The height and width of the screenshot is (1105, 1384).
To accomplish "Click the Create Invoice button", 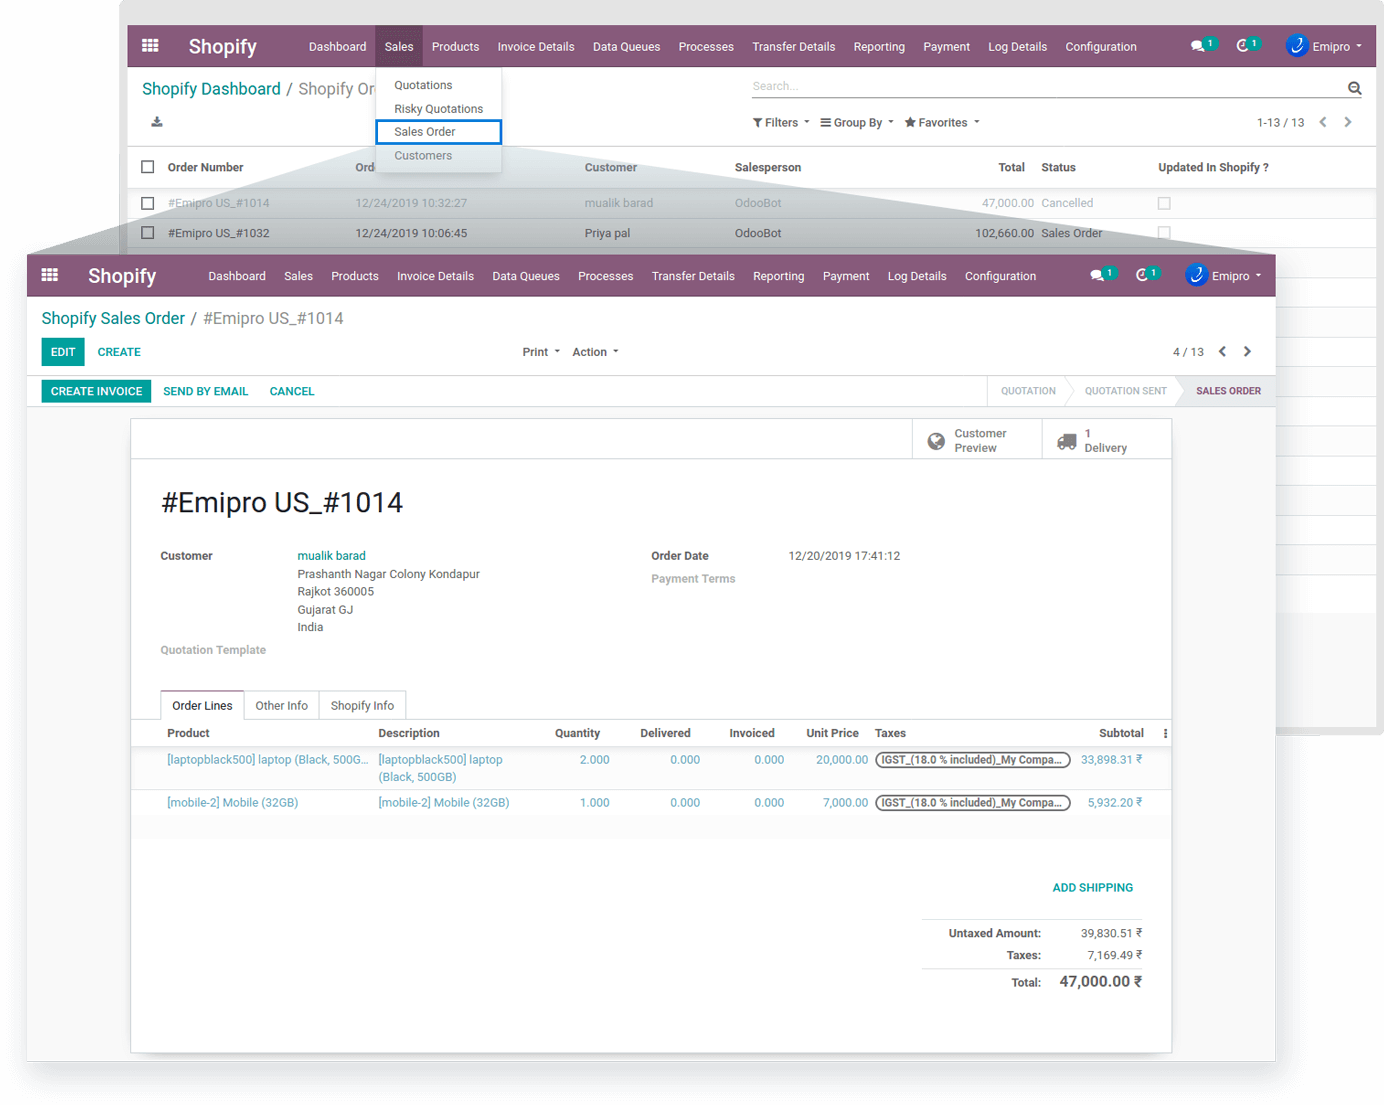I will 96,392.
